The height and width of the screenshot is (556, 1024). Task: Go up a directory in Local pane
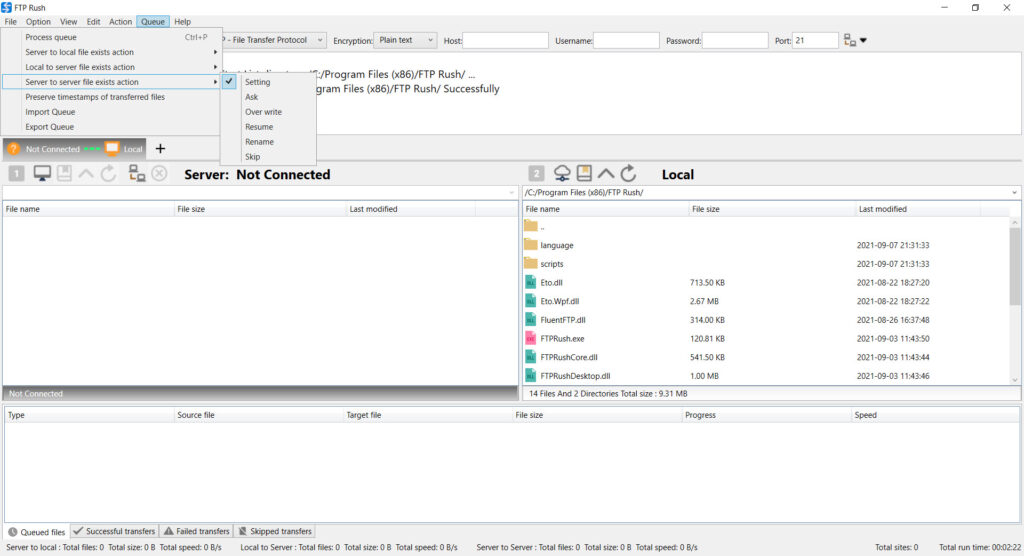click(x=606, y=173)
